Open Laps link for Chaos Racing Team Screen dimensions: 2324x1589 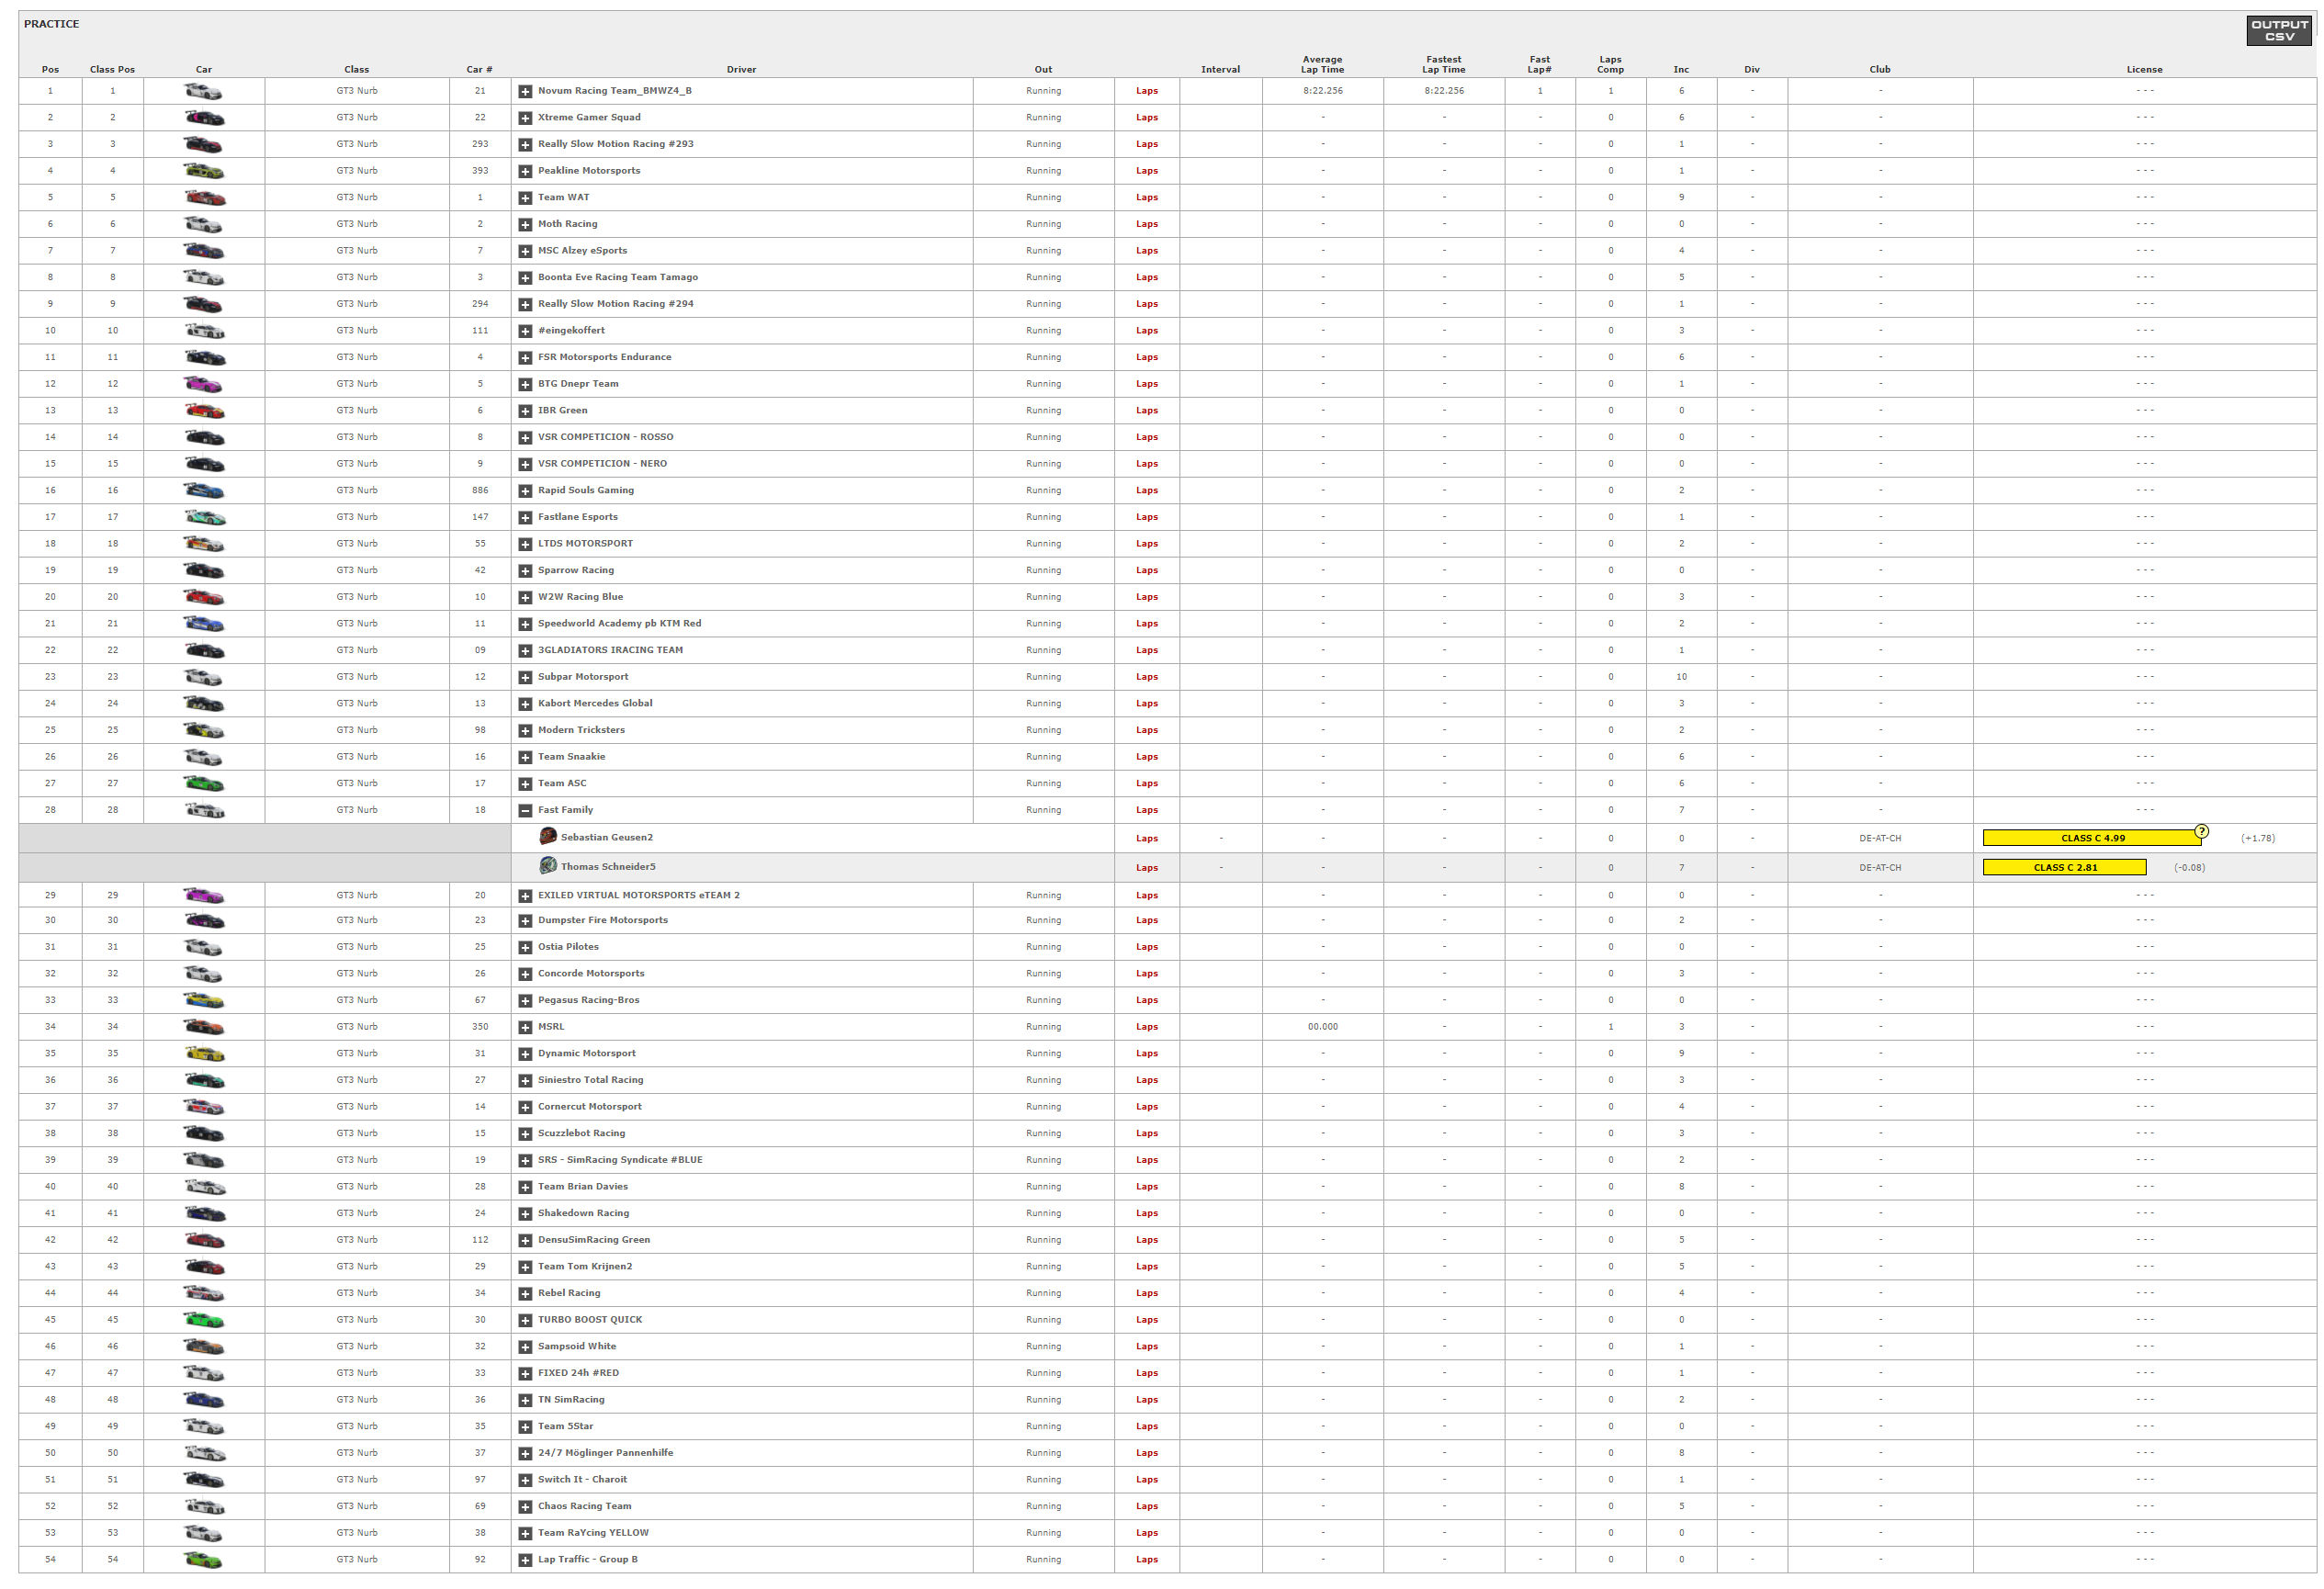[x=1147, y=1506]
